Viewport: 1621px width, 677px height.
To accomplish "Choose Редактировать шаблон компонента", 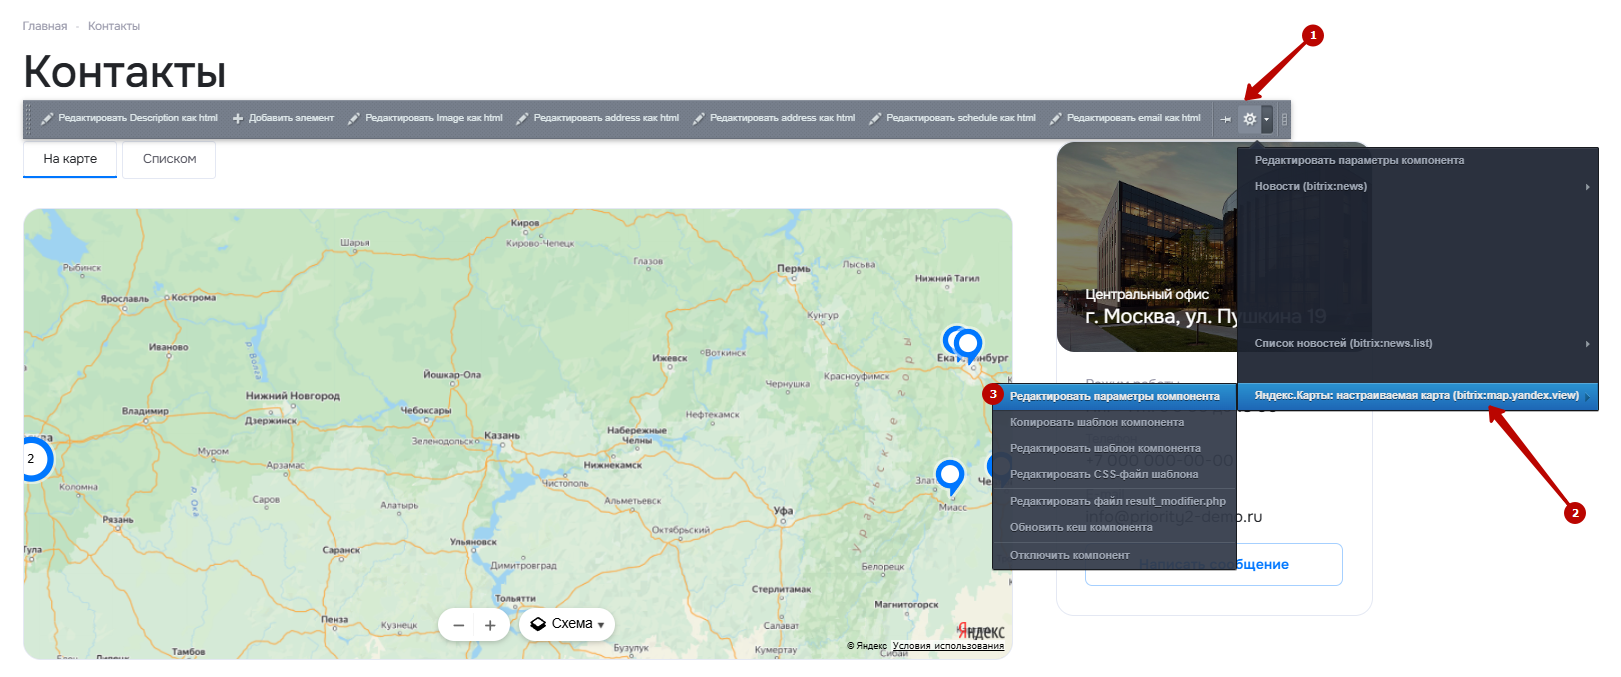I will tap(1114, 448).
